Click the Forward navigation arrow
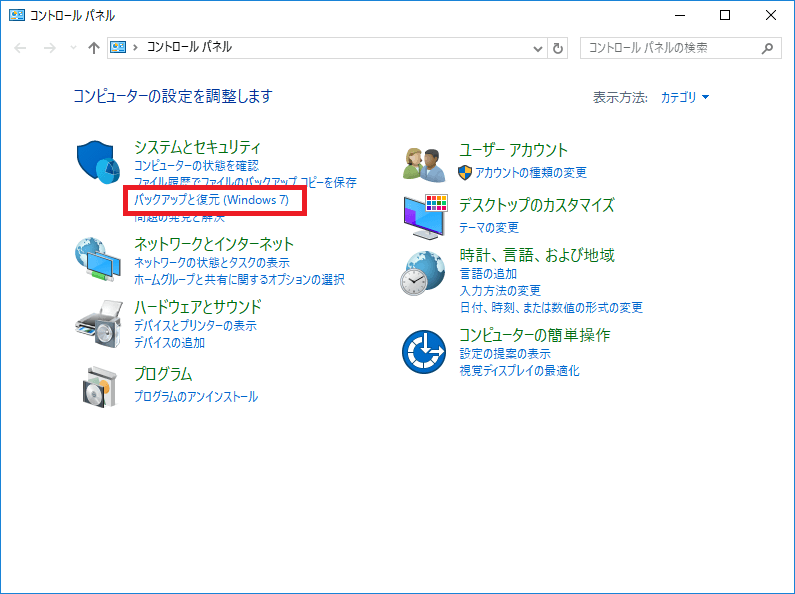795x594 pixels. point(50,48)
